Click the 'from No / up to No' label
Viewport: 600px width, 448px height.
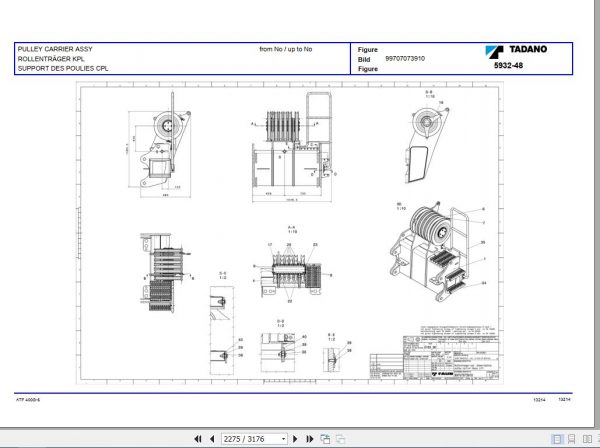pyautogui.click(x=285, y=49)
